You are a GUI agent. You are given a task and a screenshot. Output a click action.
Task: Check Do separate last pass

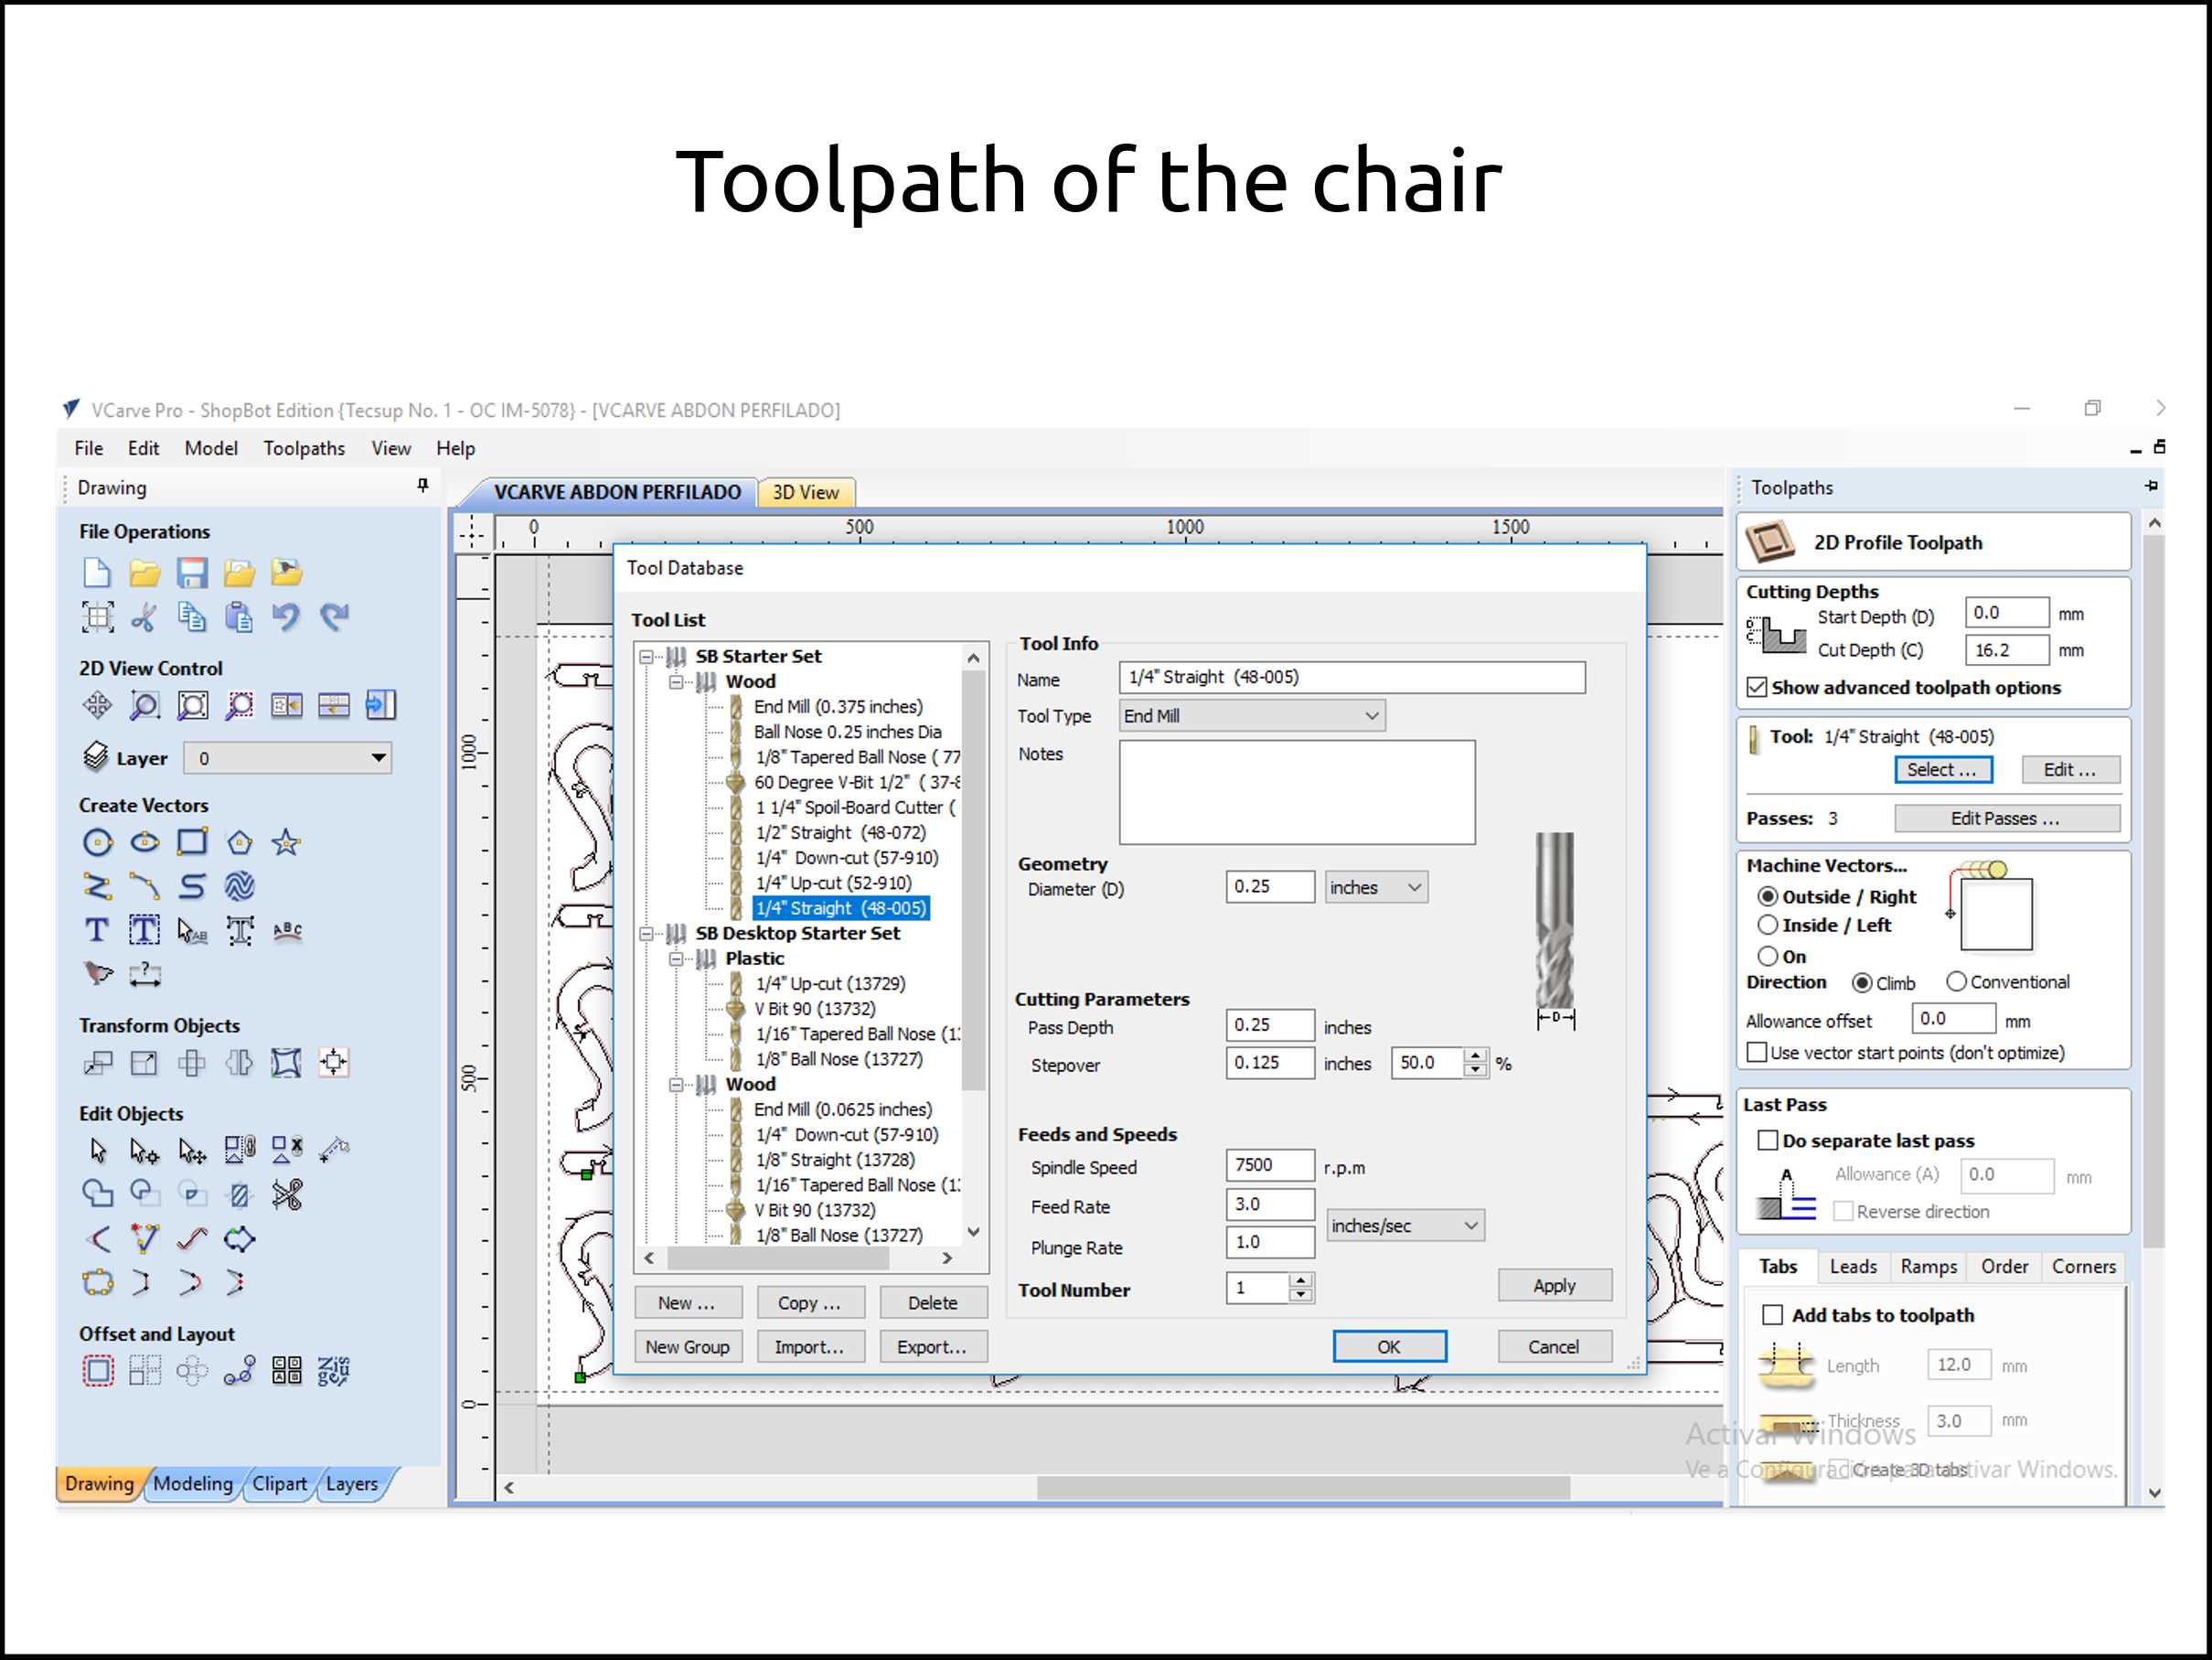[x=1768, y=1140]
